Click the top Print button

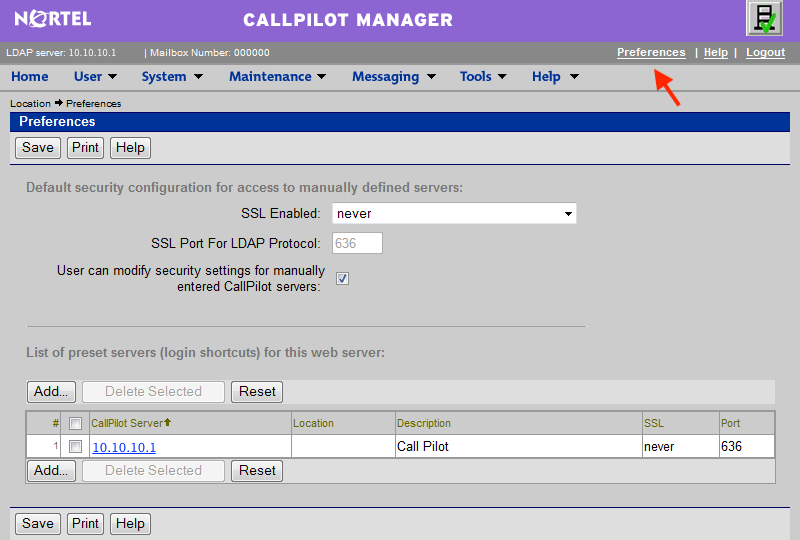tap(85, 148)
